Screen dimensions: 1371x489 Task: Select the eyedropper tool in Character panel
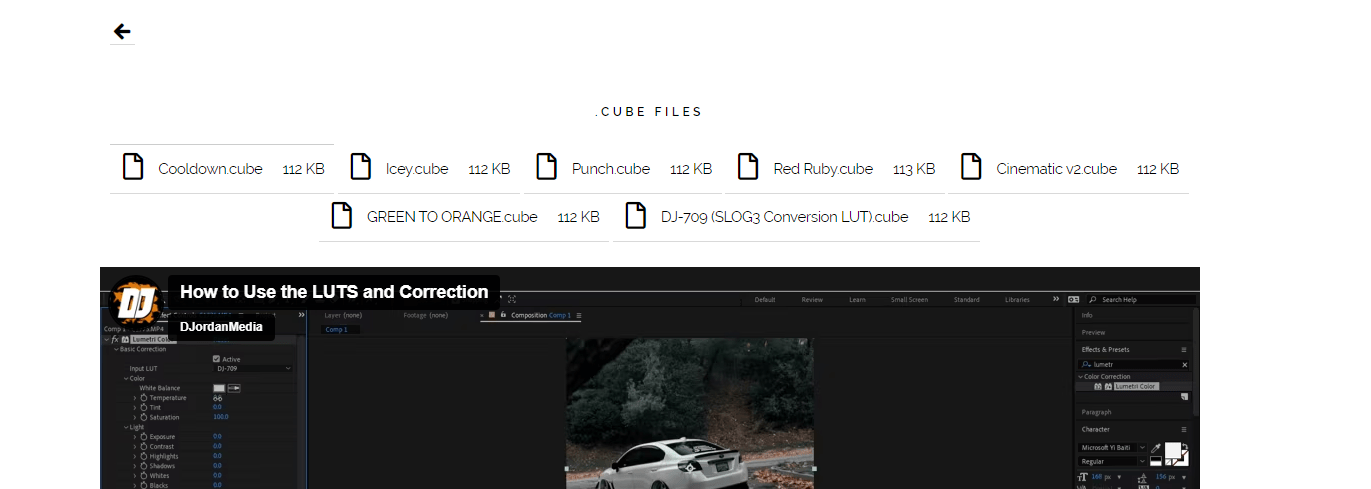tap(1156, 448)
